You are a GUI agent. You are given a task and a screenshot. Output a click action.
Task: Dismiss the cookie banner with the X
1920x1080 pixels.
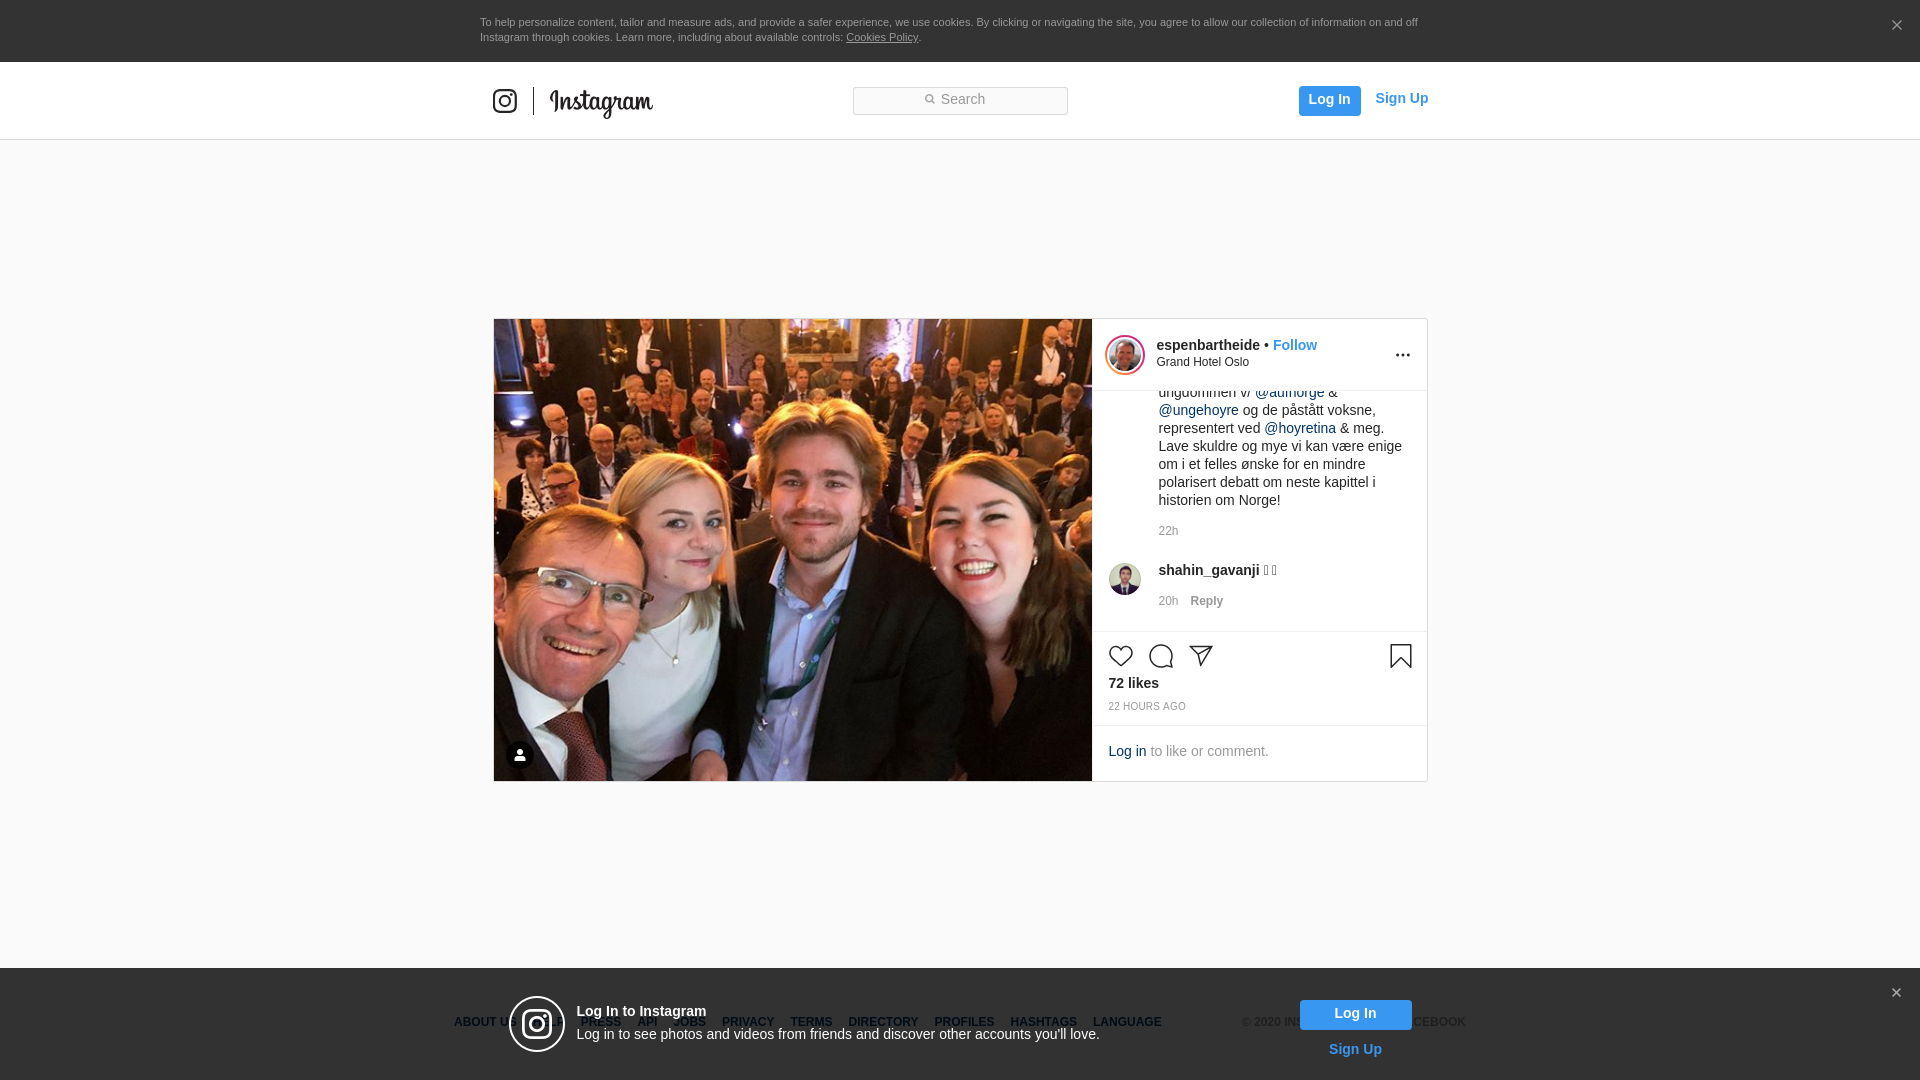1896,25
